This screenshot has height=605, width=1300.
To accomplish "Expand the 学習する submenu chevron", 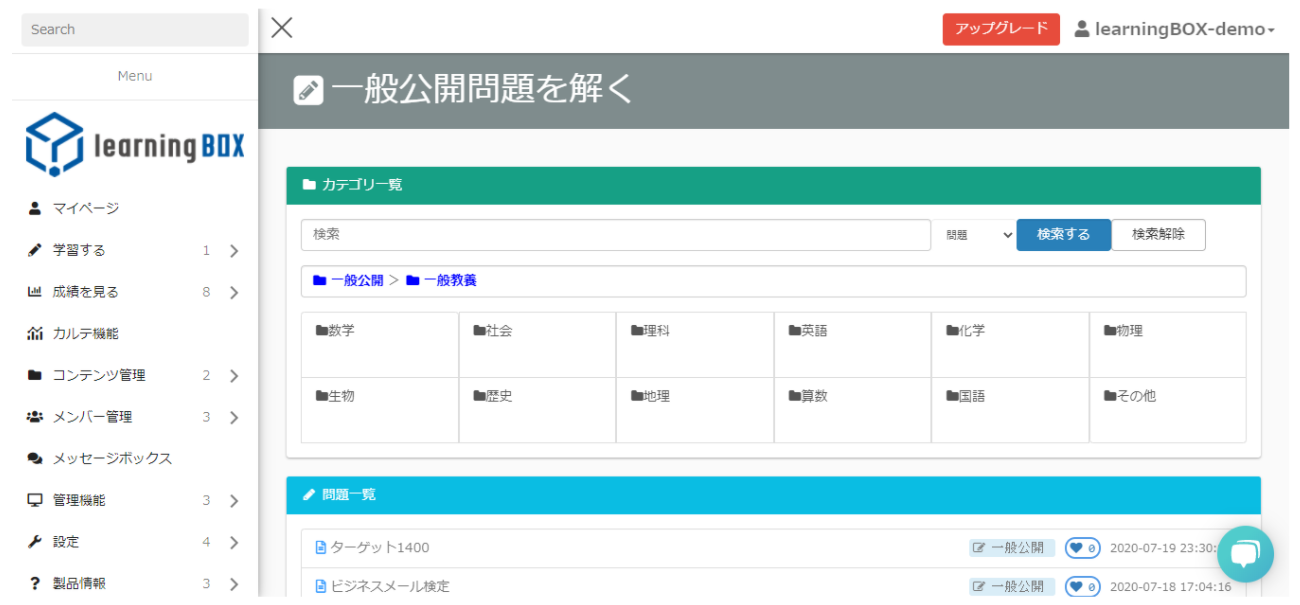I will tap(234, 251).
